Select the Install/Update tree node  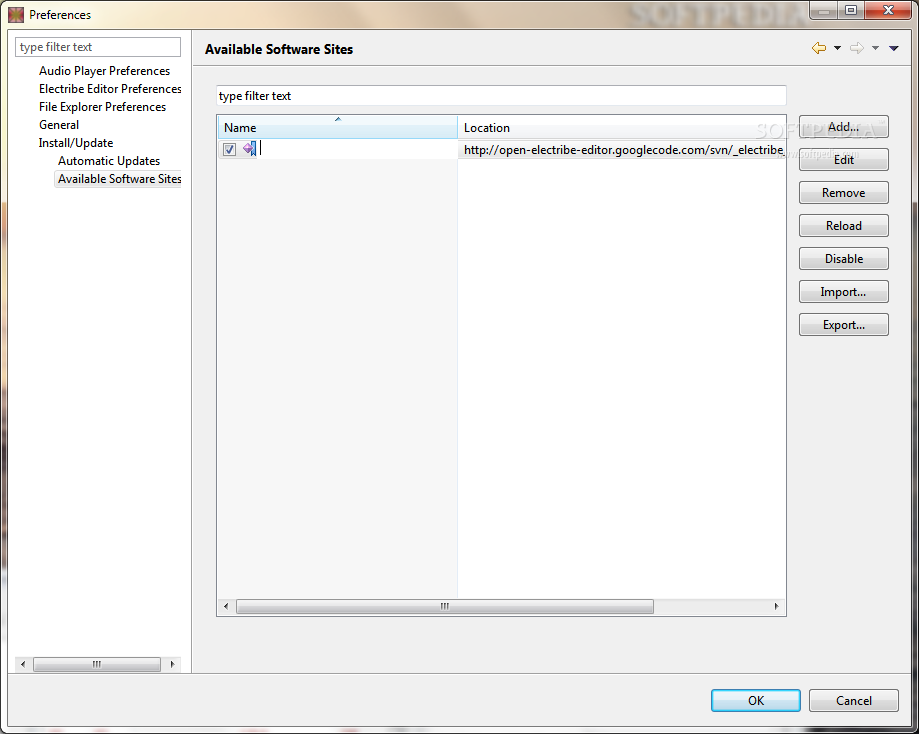click(76, 143)
